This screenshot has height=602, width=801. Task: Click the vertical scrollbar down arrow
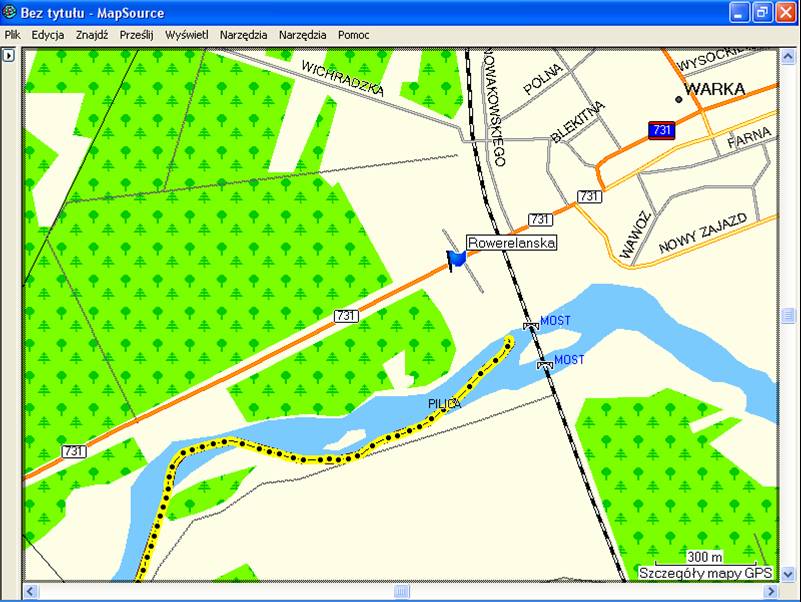click(x=788, y=574)
